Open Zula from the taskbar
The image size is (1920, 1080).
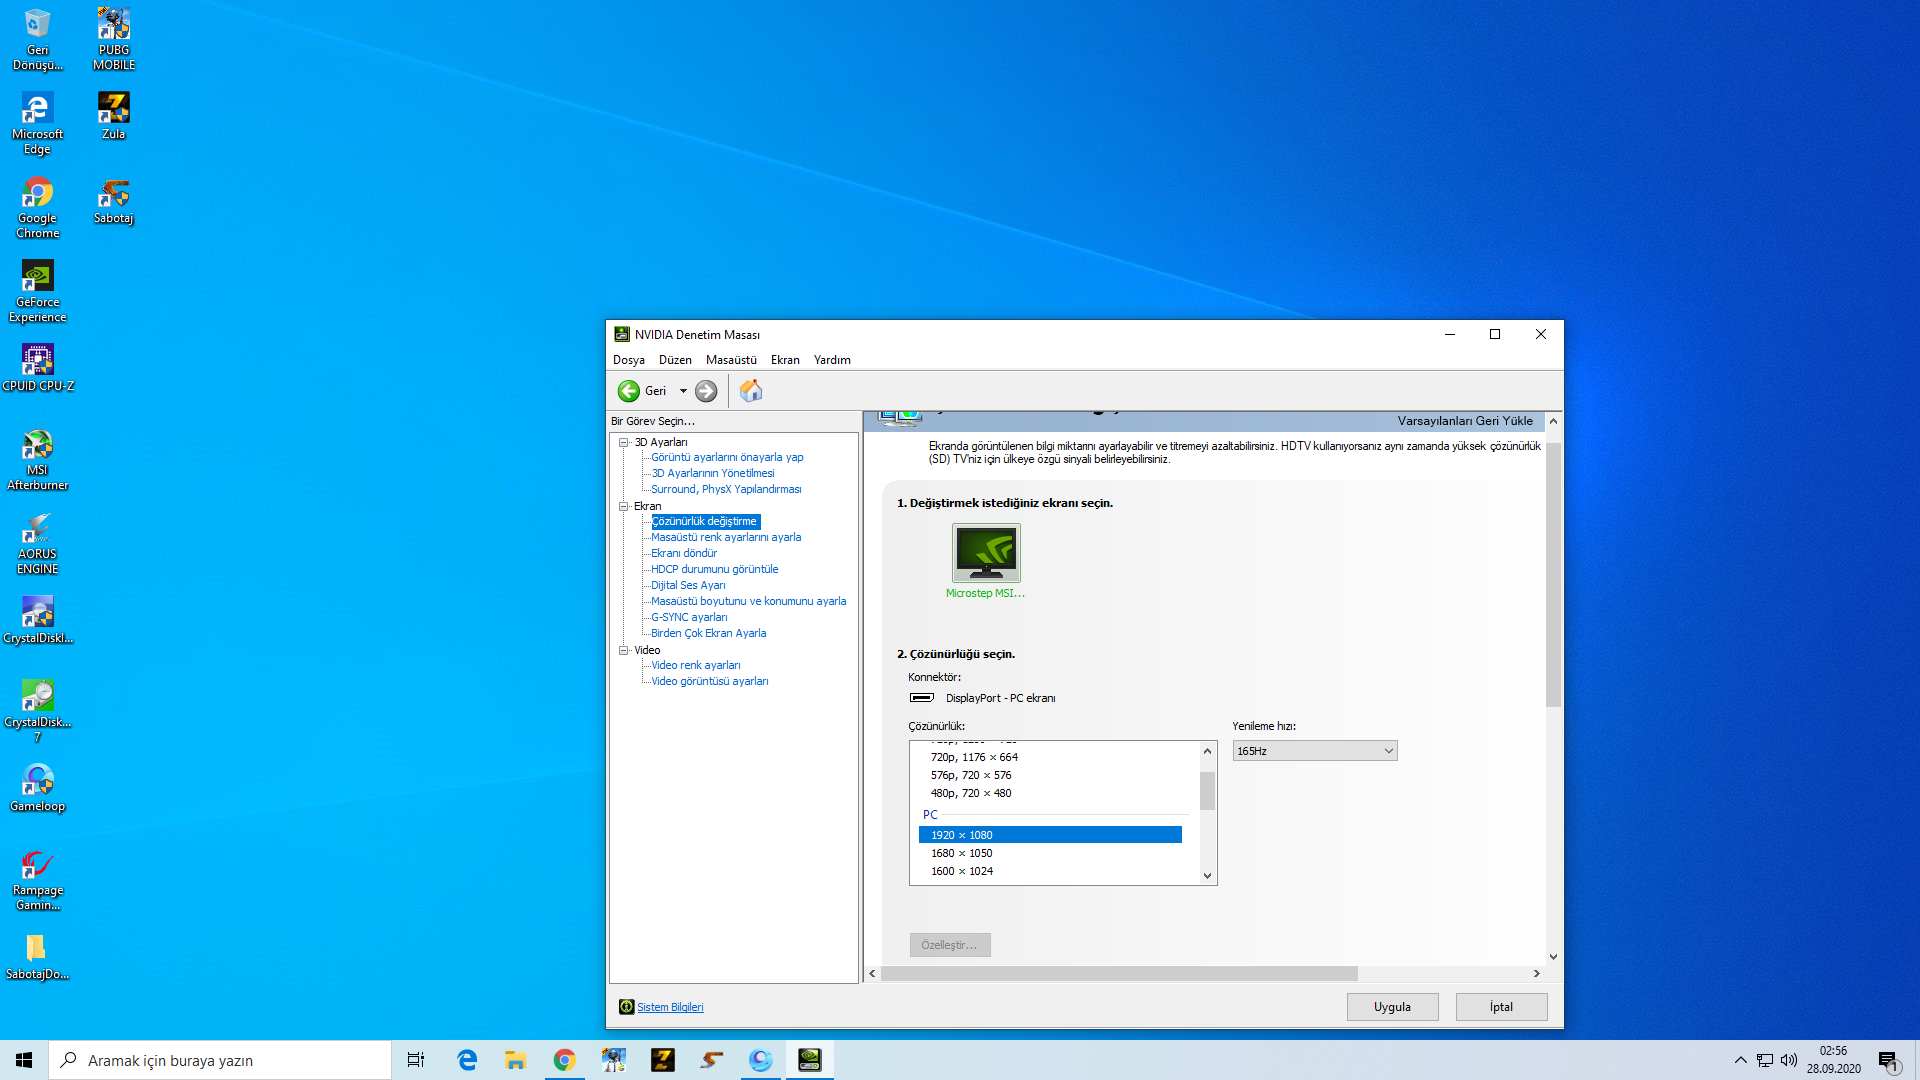point(663,1060)
